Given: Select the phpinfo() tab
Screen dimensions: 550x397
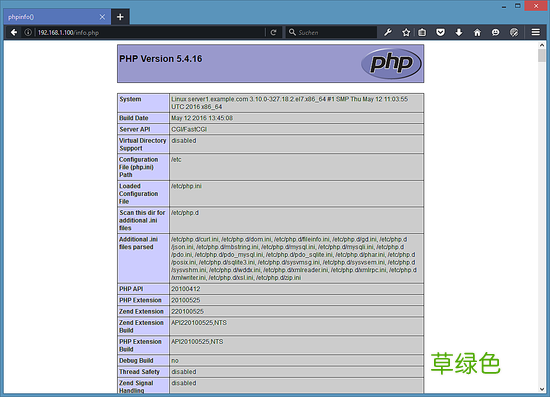Looking at the screenshot, I should pyautogui.click(x=57, y=17).
